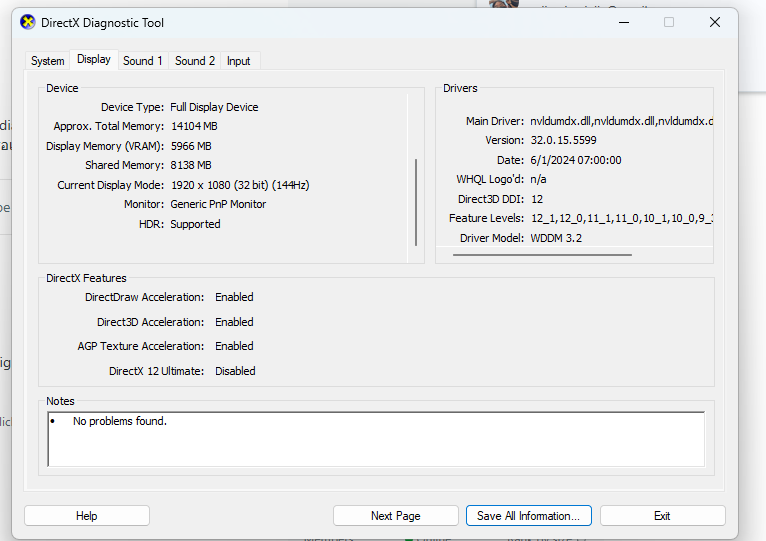Click the Drivers panel horizontal scrollbar

tap(542, 255)
